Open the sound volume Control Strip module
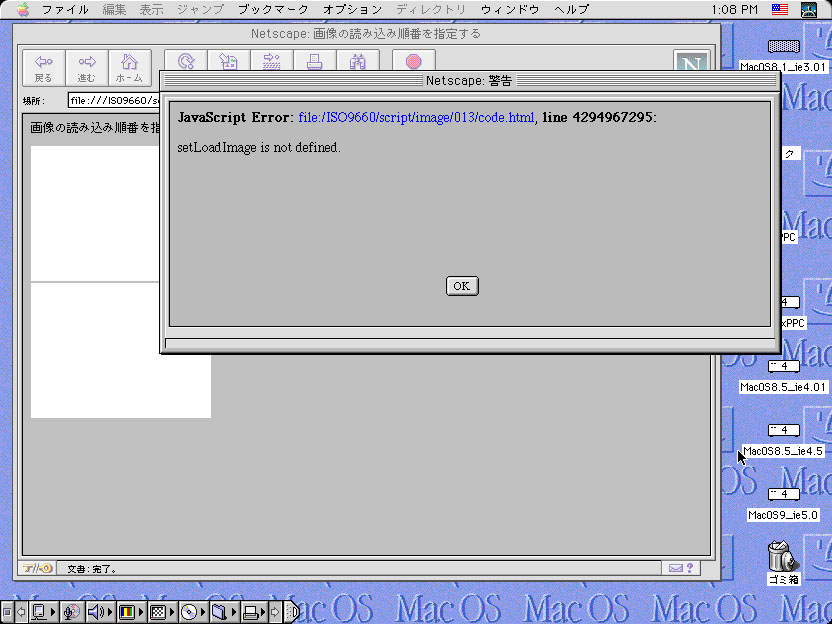 pyautogui.click(x=100, y=612)
